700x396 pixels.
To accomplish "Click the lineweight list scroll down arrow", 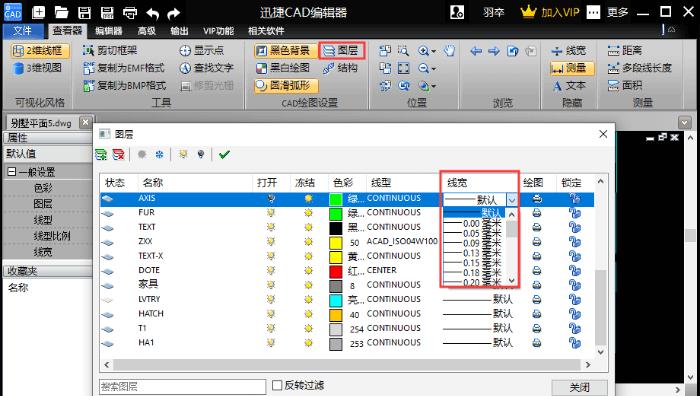I will pos(512,280).
